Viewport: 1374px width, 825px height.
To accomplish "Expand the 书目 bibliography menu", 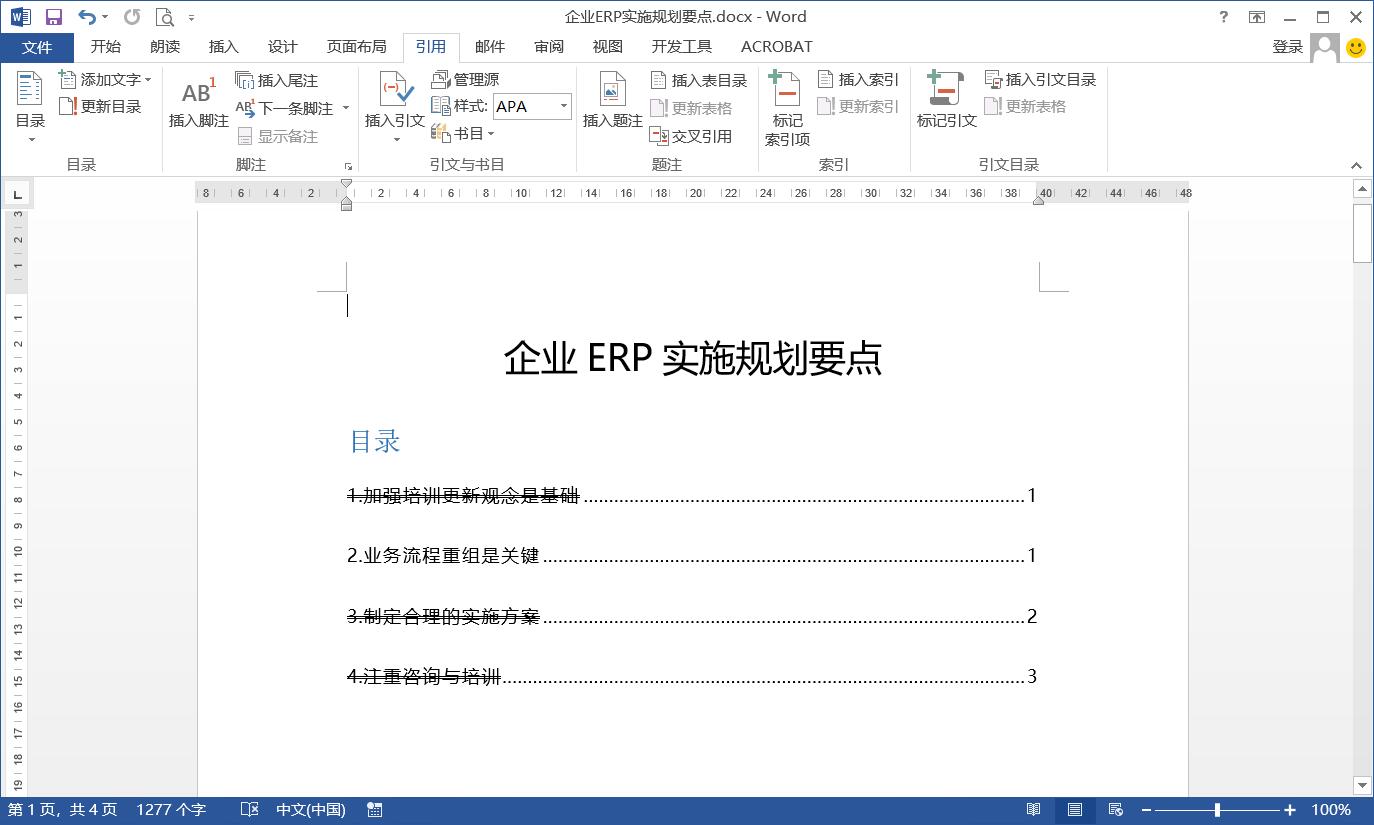I will 463,133.
